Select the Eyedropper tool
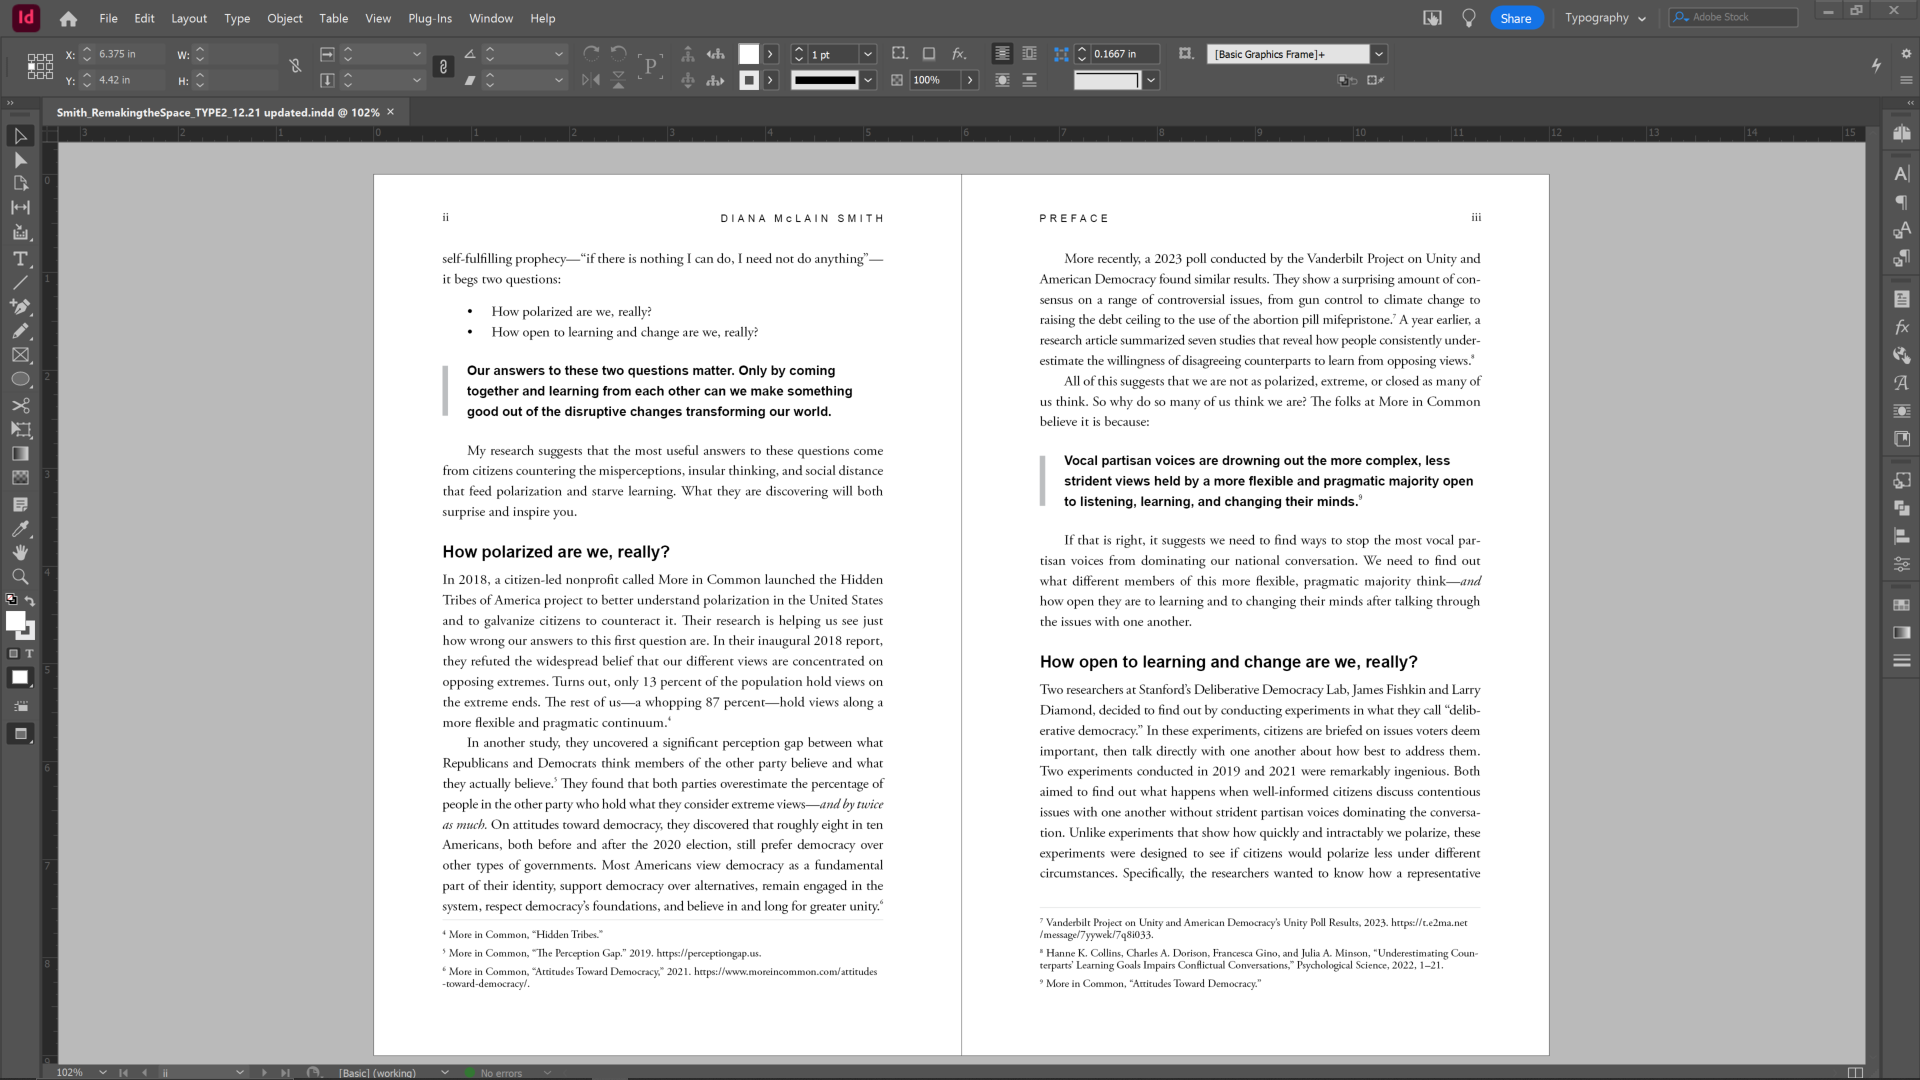Image resolution: width=1920 pixels, height=1080 pixels. click(x=20, y=528)
